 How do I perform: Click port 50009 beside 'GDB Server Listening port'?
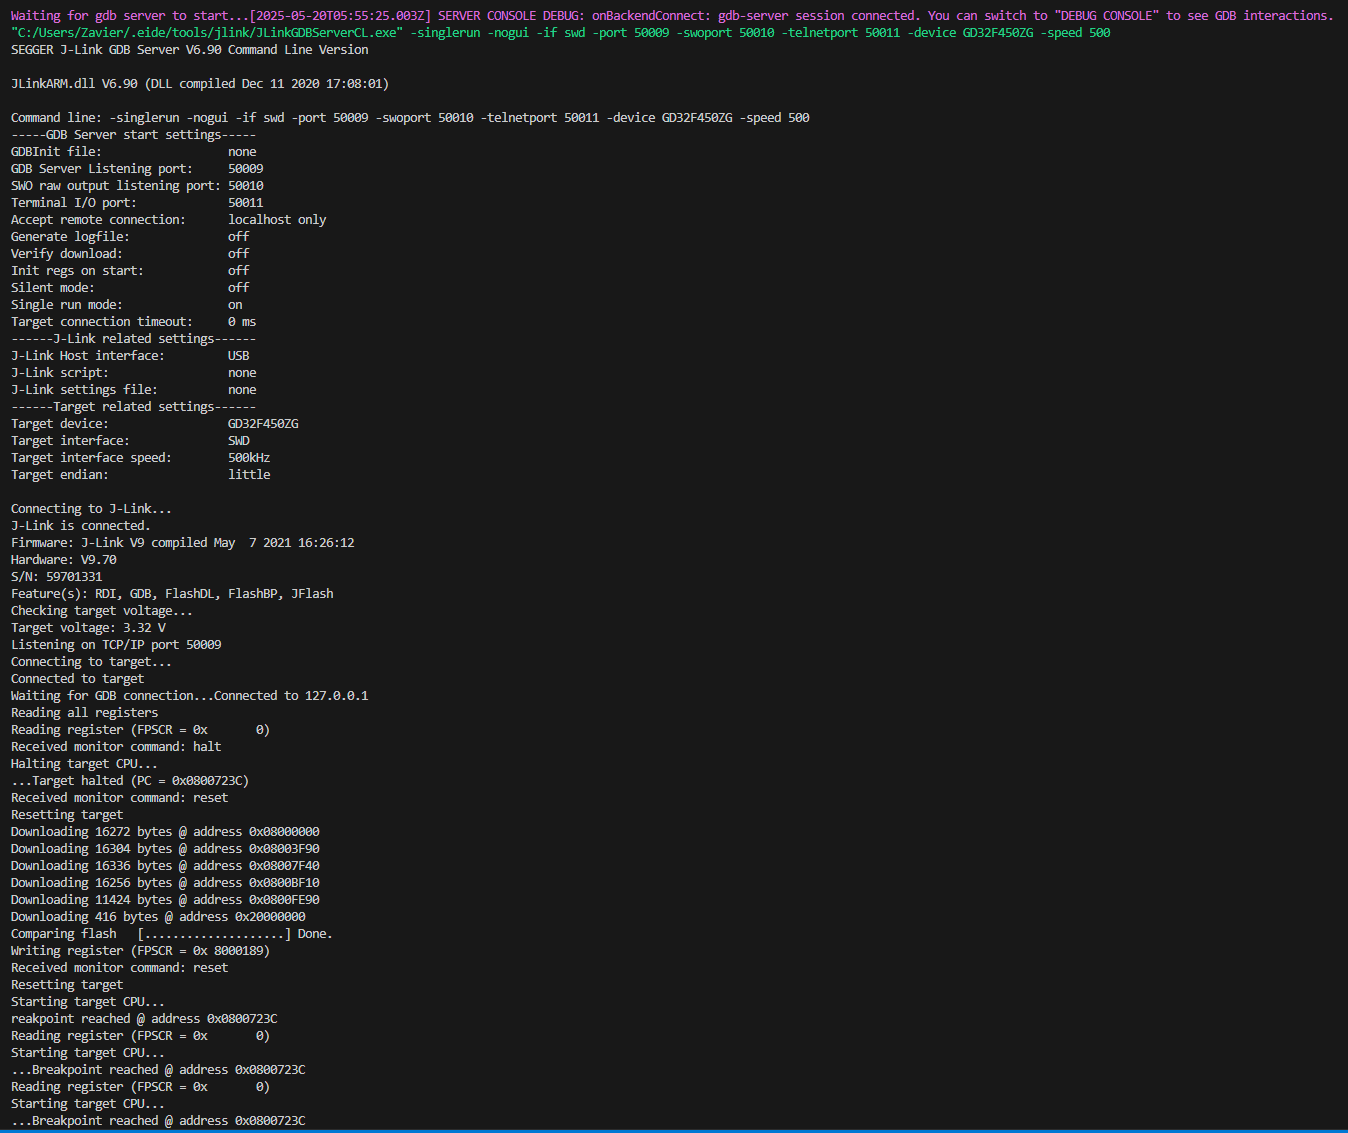(246, 169)
